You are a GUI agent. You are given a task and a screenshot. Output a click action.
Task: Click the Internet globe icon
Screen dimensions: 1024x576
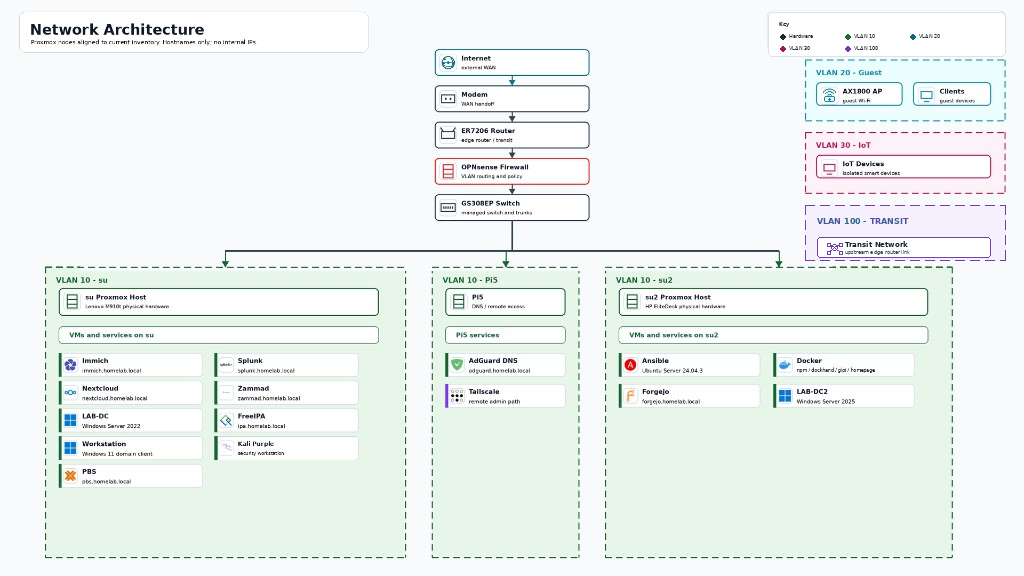448,63
